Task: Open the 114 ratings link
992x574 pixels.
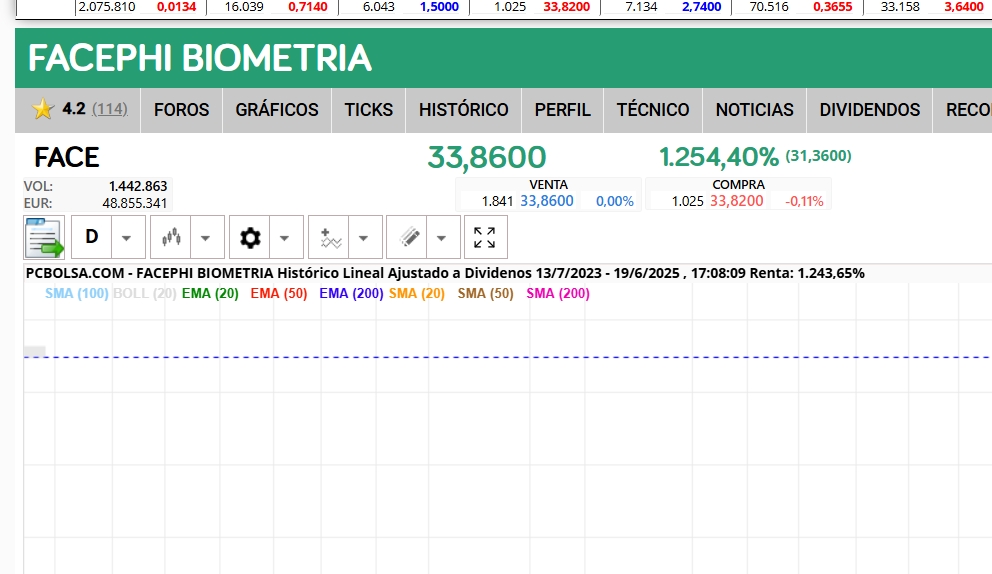Action: [x=110, y=109]
